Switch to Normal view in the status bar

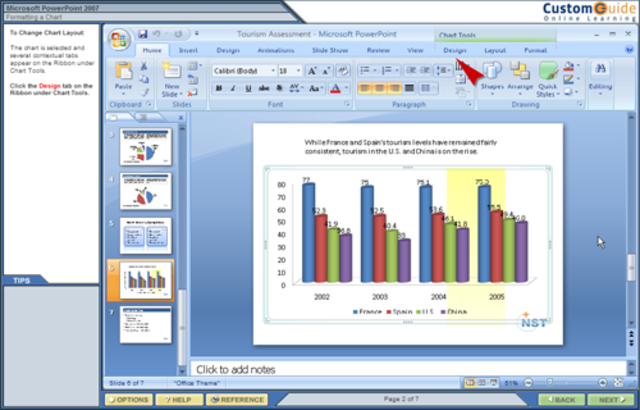pos(470,383)
